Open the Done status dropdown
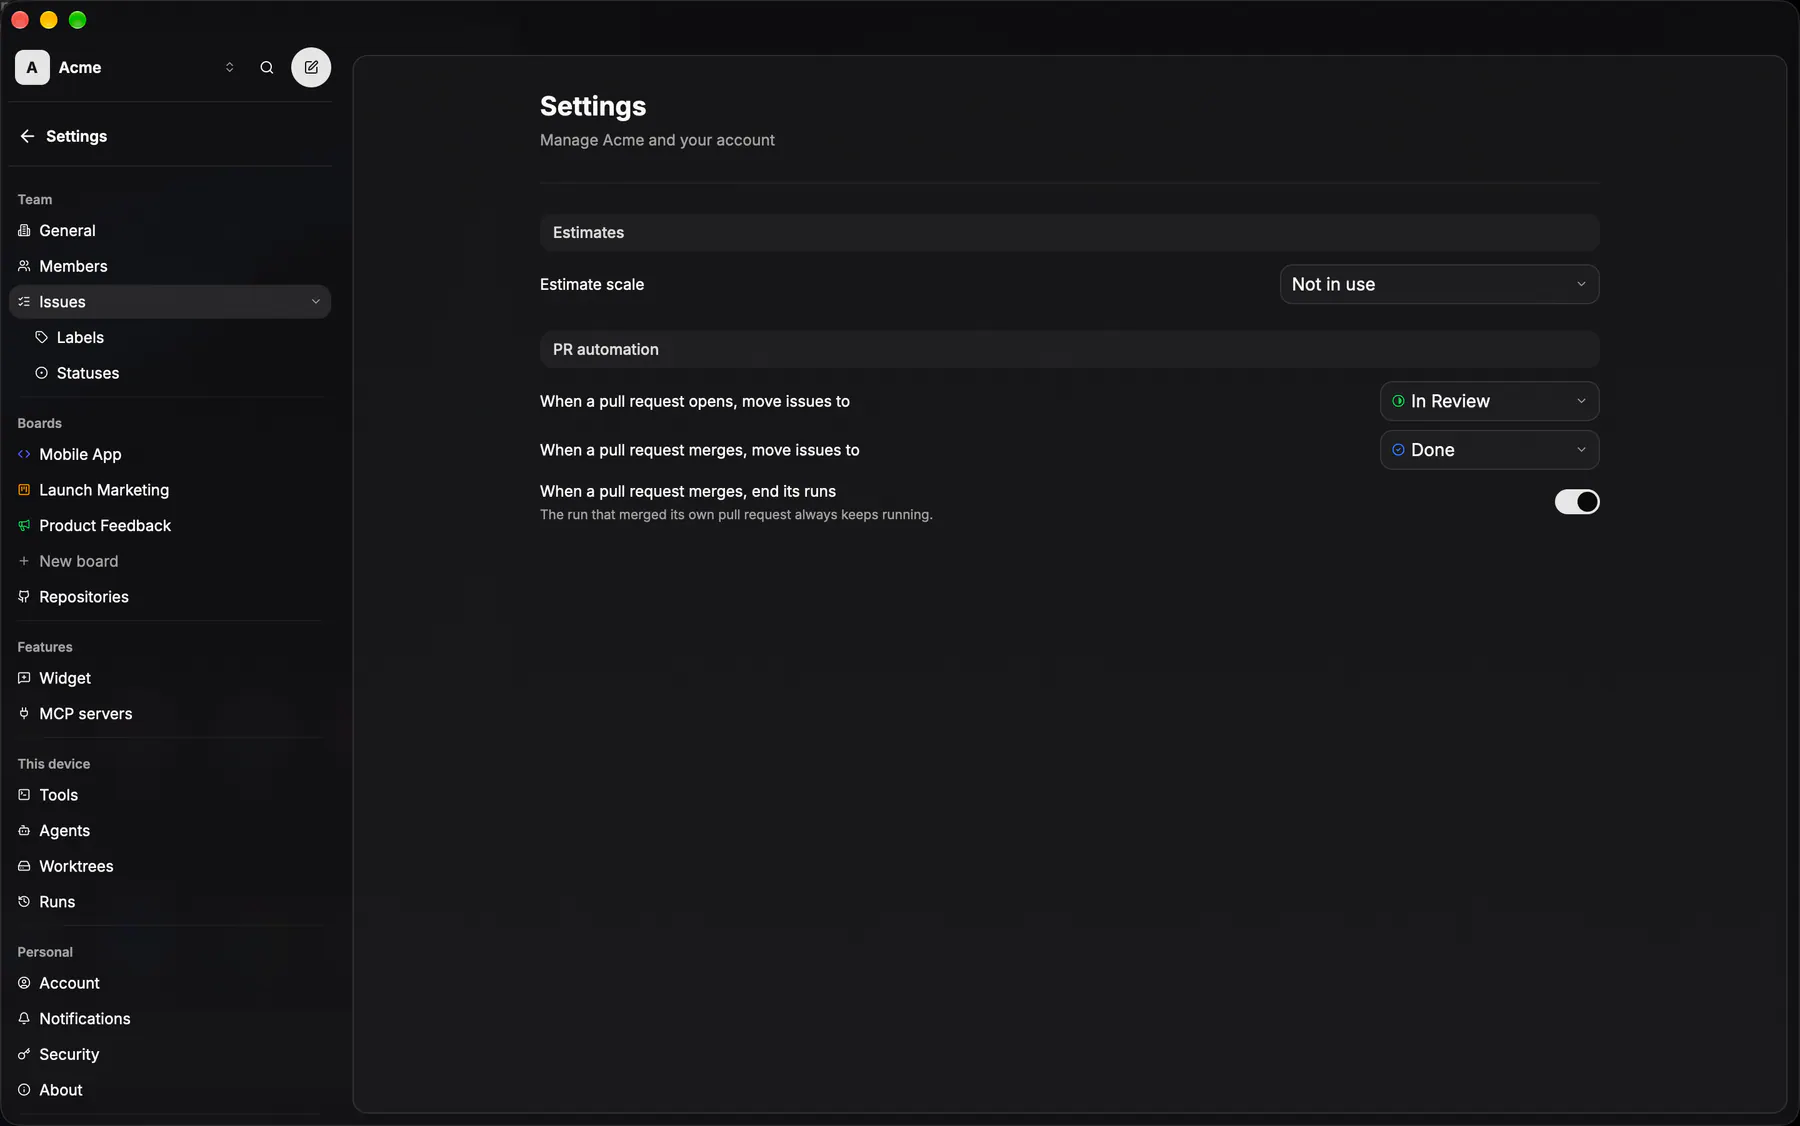The width and height of the screenshot is (1800, 1126). tap(1489, 450)
